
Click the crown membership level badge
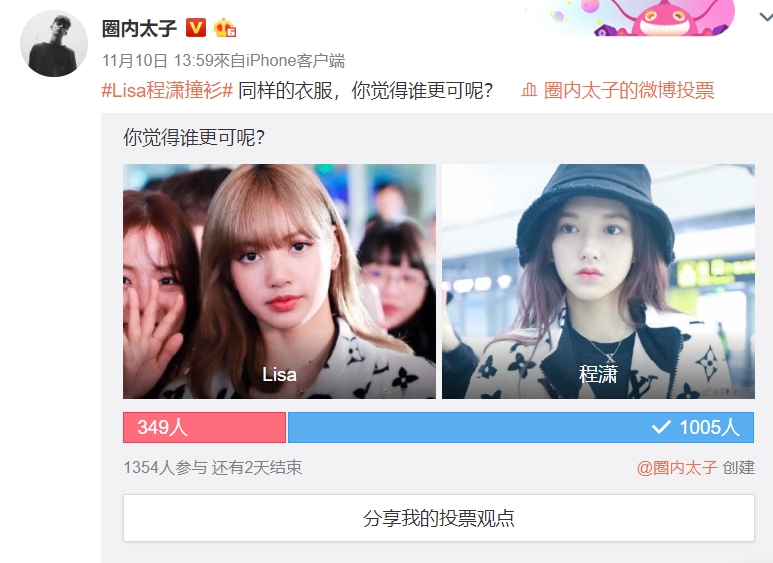click(225, 28)
